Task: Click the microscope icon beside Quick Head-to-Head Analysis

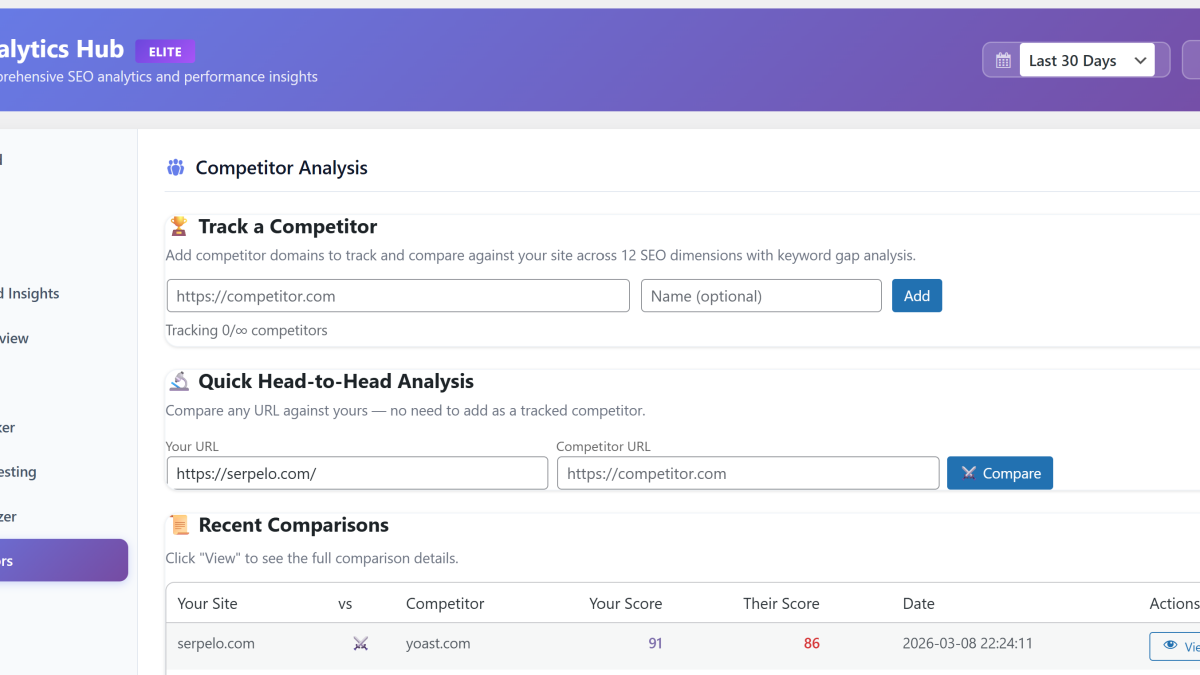Action: 178,381
